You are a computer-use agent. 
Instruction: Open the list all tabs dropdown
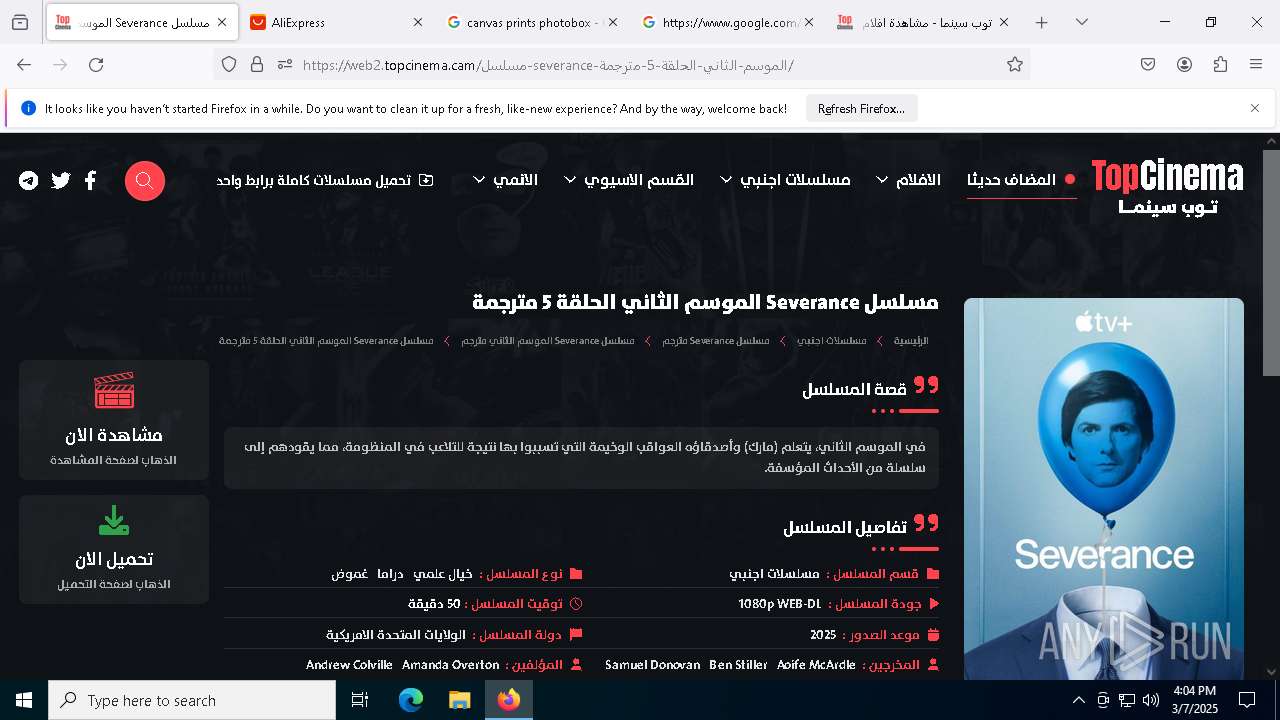pyautogui.click(x=1082, y=22)
